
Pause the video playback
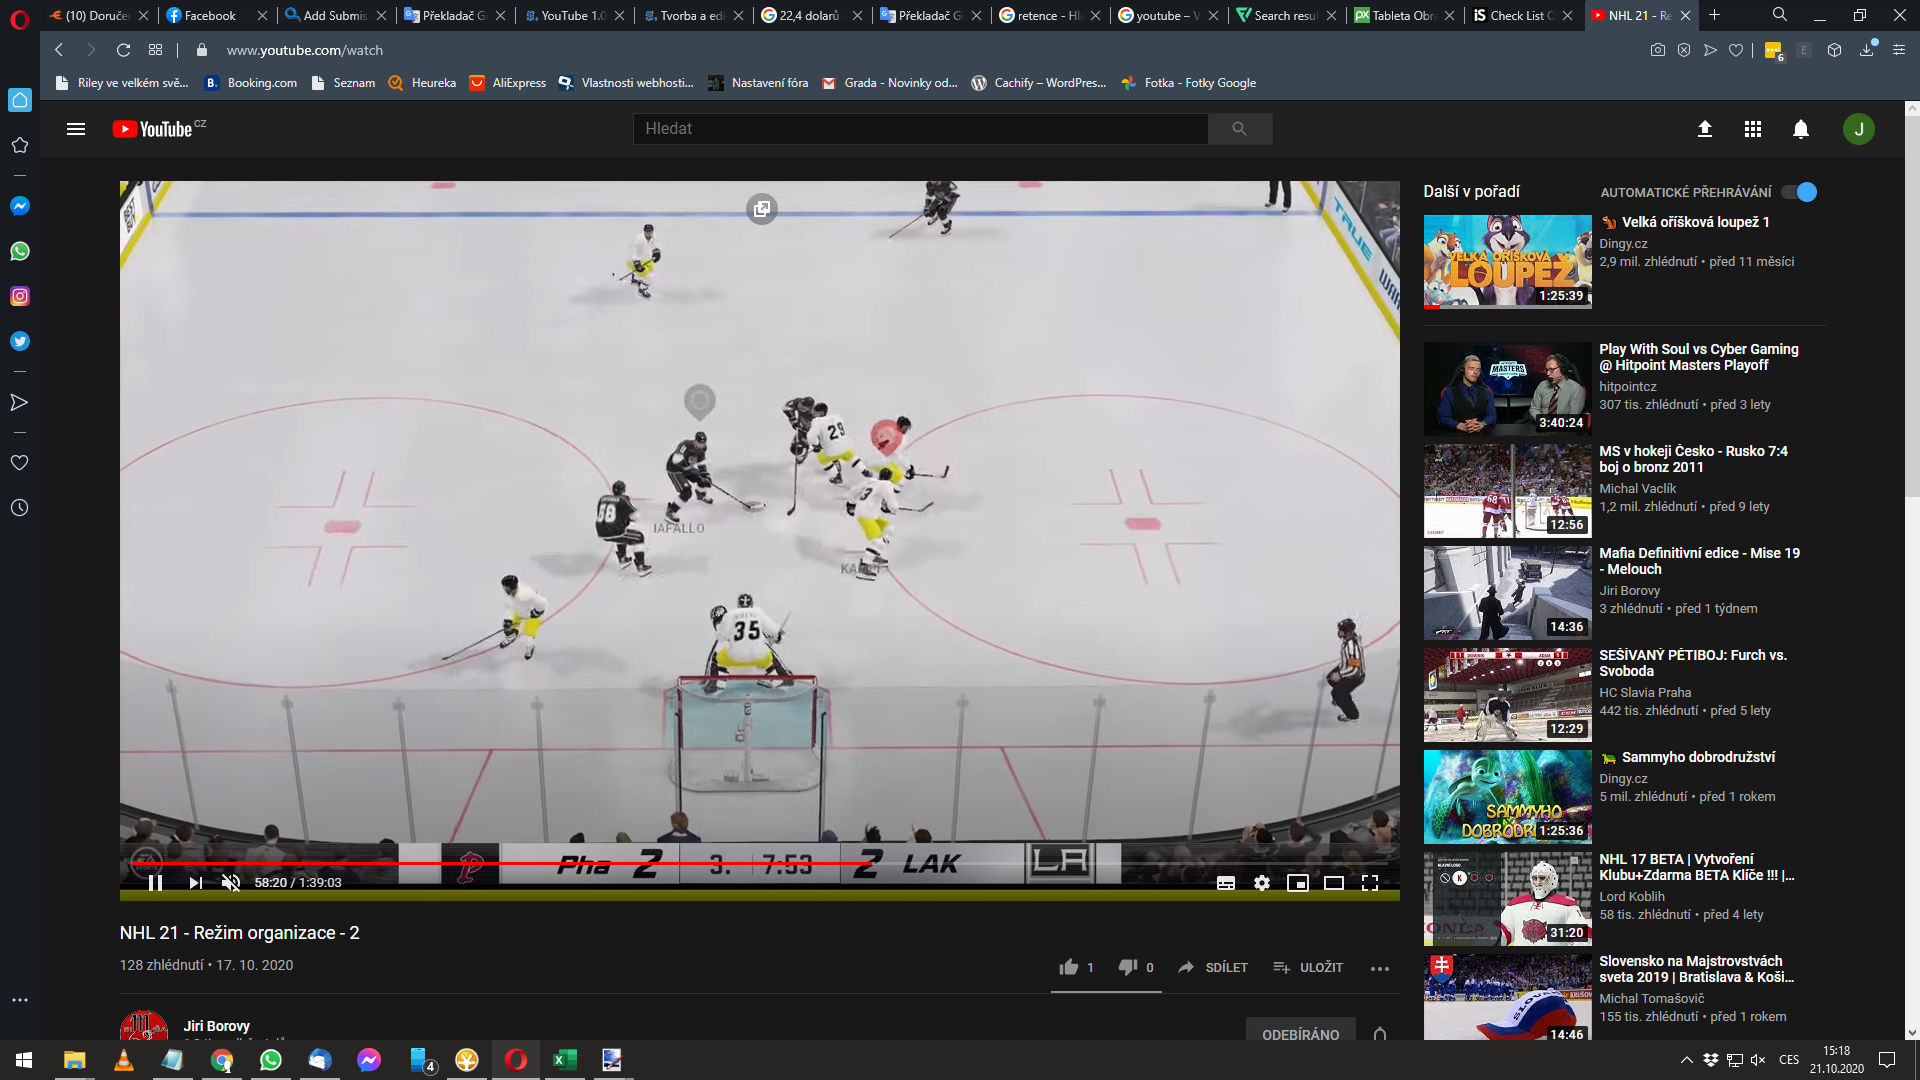click(x=155, y=883)
